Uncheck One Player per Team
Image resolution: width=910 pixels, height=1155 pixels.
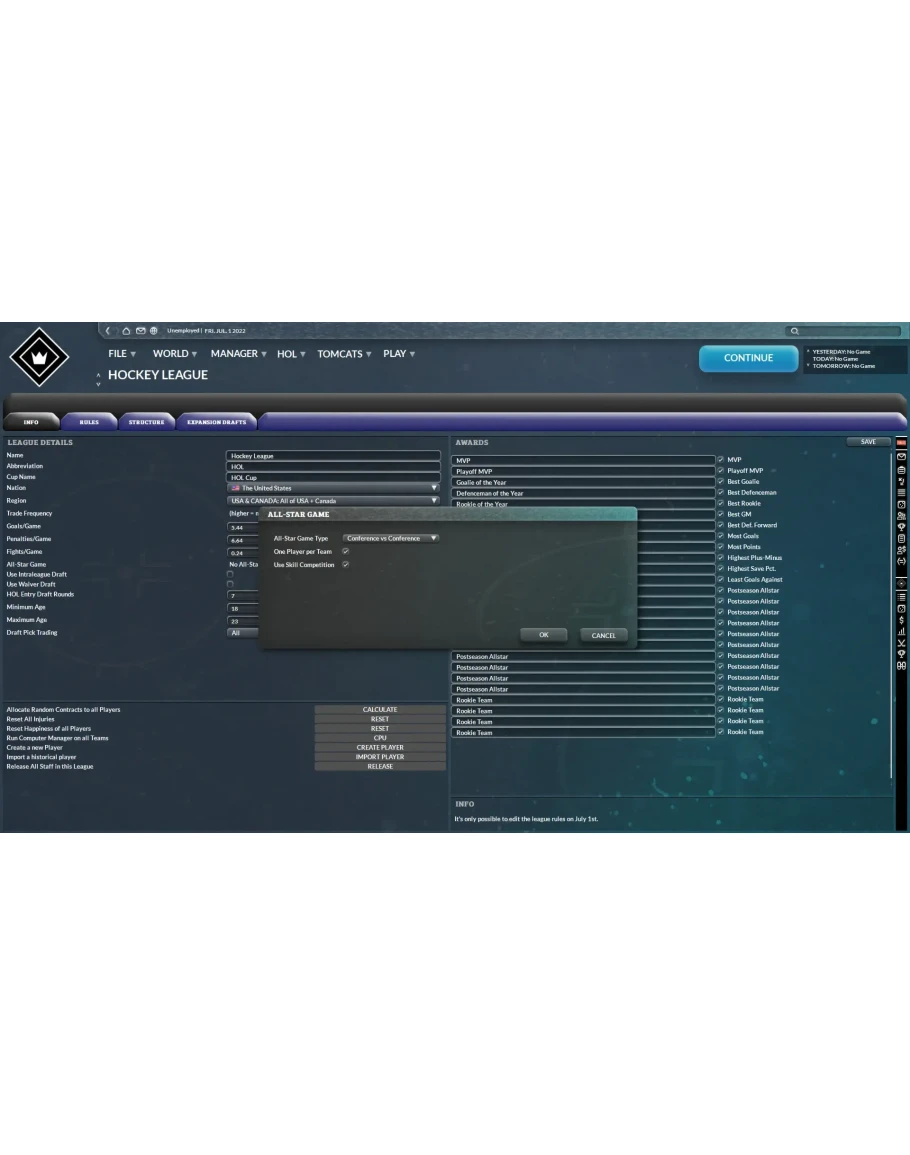[346, 551]
